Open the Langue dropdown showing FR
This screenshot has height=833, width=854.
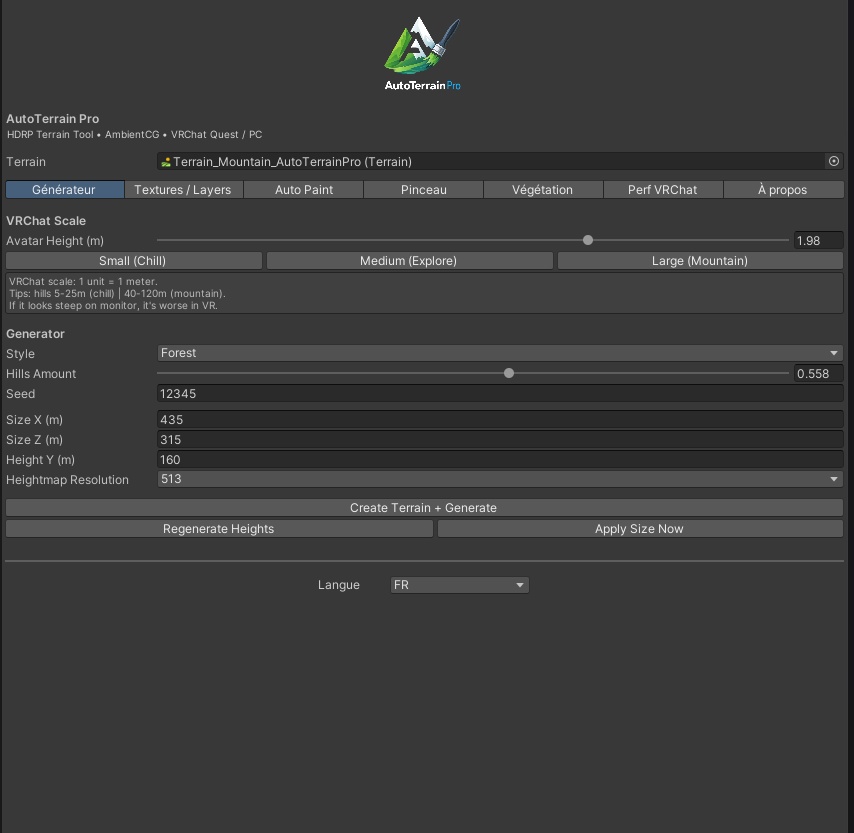tap(459, 585)
